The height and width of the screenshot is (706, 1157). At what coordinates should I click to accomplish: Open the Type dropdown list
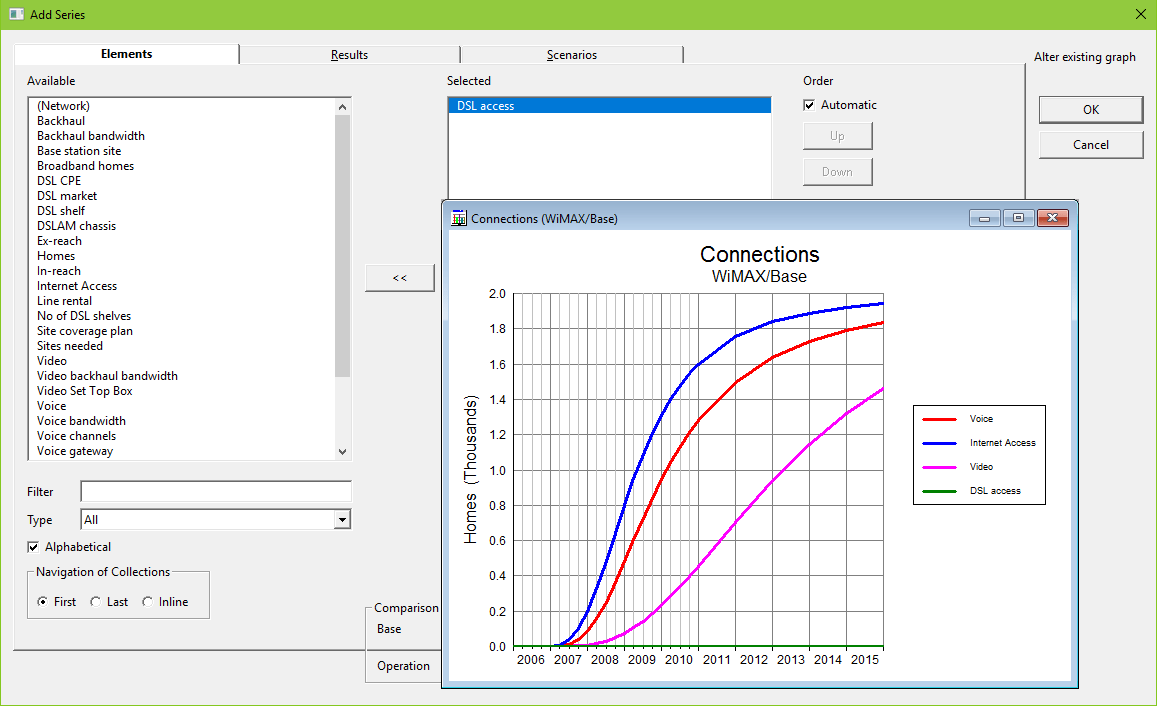pos(342,519)
